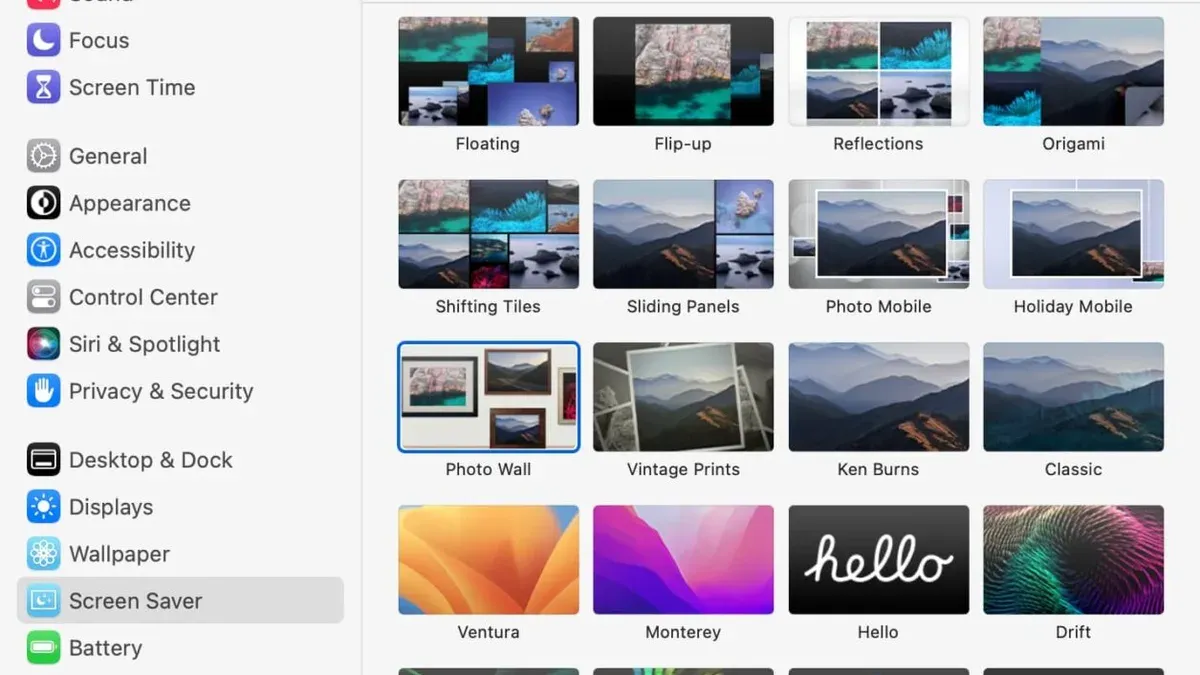The width and height of the screenshot is (1200, 675).
Task: Click the "Shifting Tiles" caption text
Action: pos(488,307)
